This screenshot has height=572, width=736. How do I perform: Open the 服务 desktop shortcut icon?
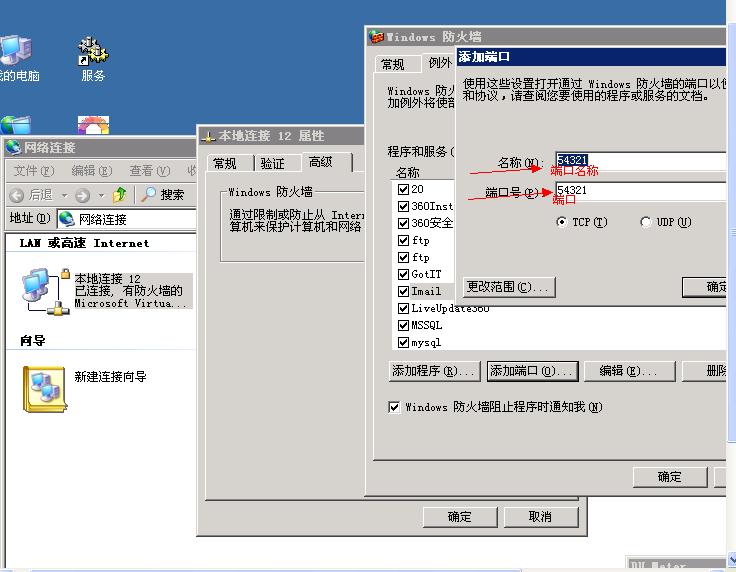pos(93,52)
